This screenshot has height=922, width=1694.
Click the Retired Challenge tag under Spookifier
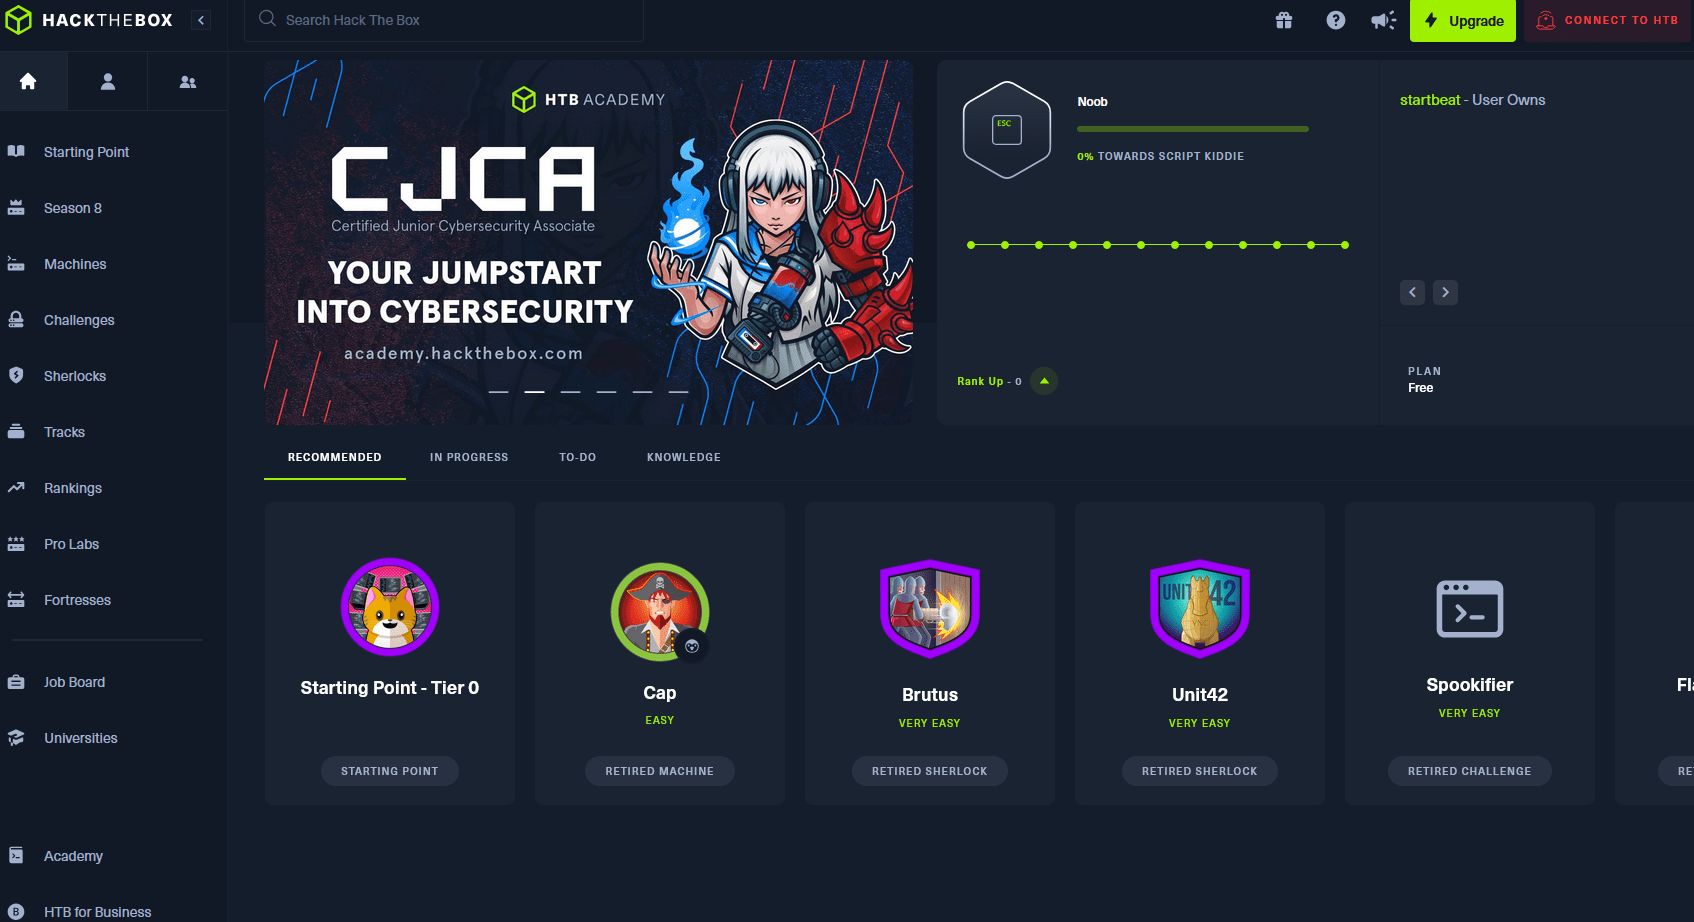(1470, 771)
